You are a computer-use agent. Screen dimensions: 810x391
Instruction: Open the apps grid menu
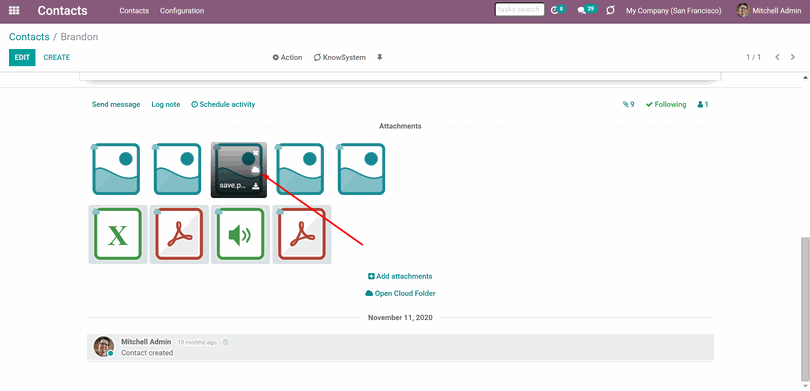click(14, 10)
